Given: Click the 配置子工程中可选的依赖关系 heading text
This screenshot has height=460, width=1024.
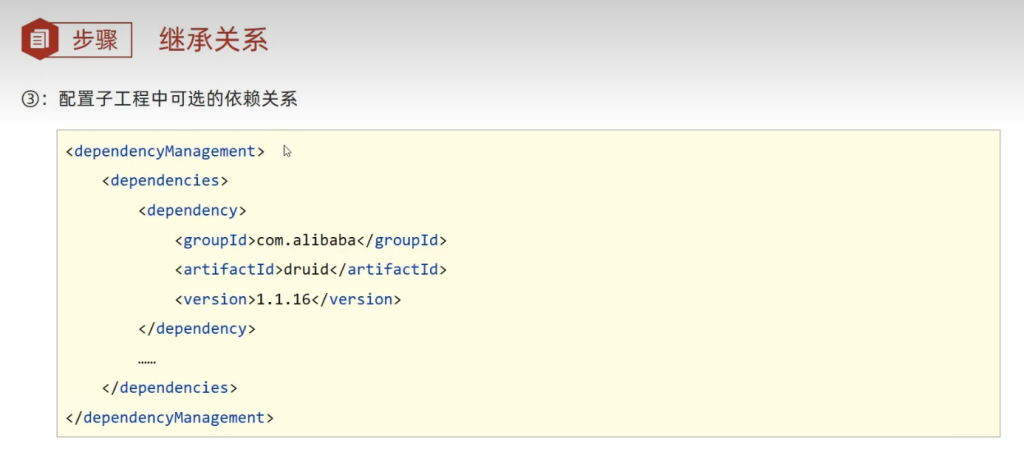Looking at the screenshot, I should [177, 99].
